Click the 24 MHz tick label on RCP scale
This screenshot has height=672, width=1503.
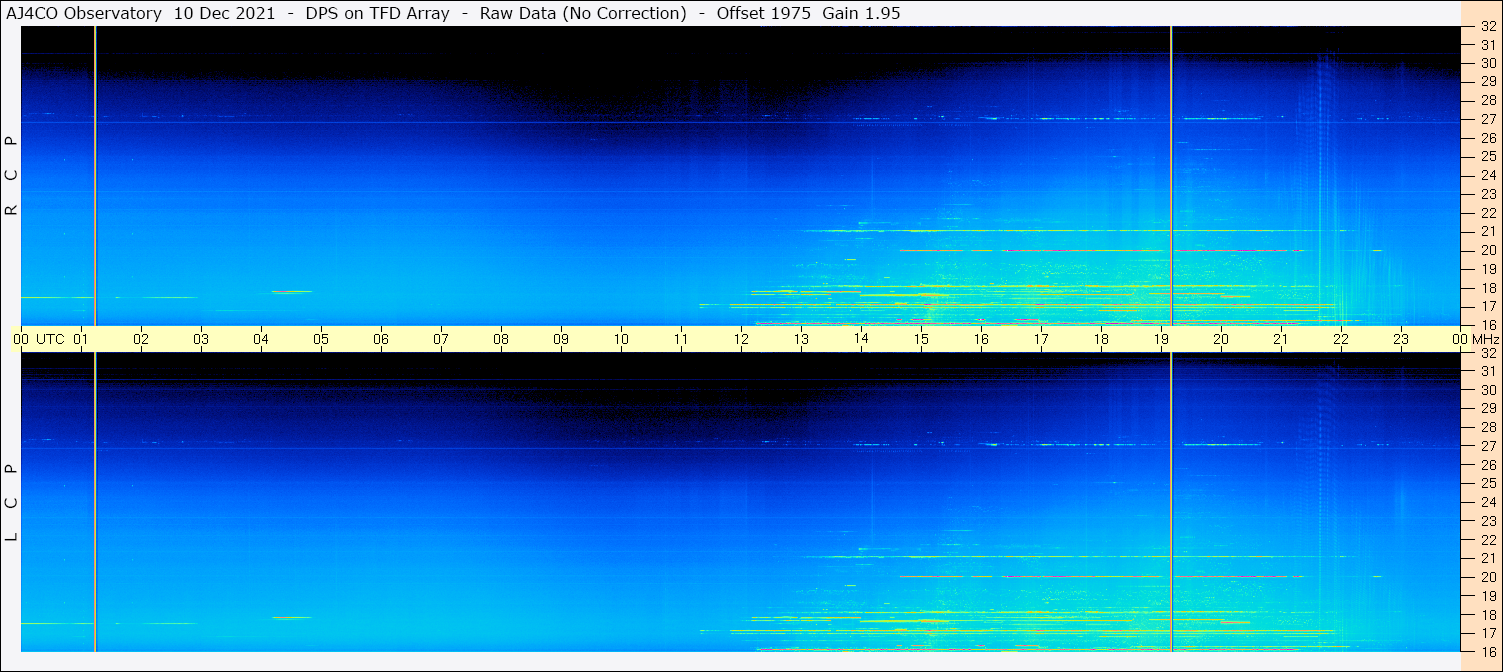(1488, 175)
